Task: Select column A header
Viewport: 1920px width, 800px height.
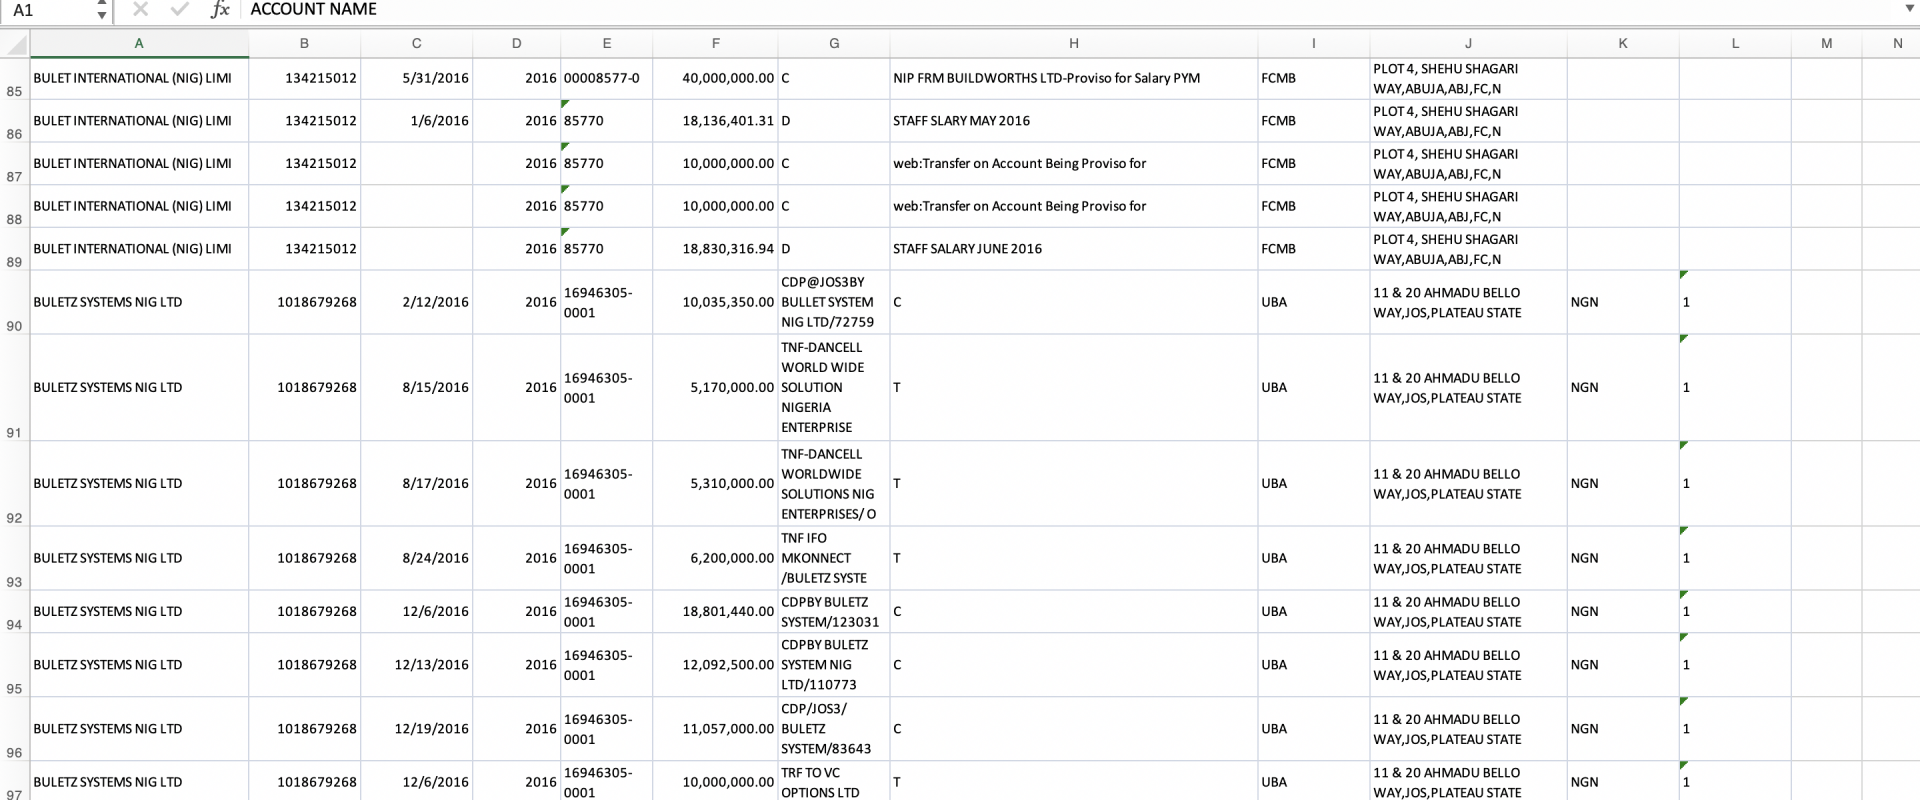Action: click(139, 44)
